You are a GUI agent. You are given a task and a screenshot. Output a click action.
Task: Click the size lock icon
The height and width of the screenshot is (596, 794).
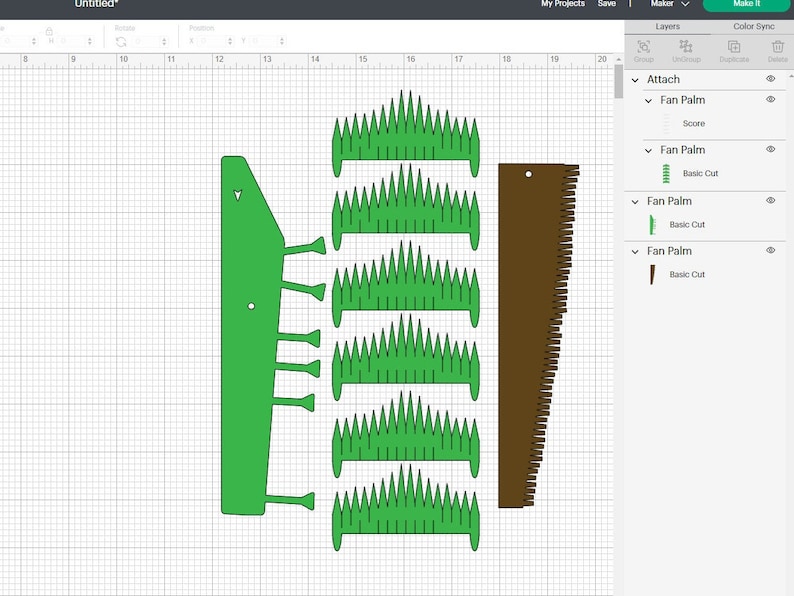(x=49, y=31)
